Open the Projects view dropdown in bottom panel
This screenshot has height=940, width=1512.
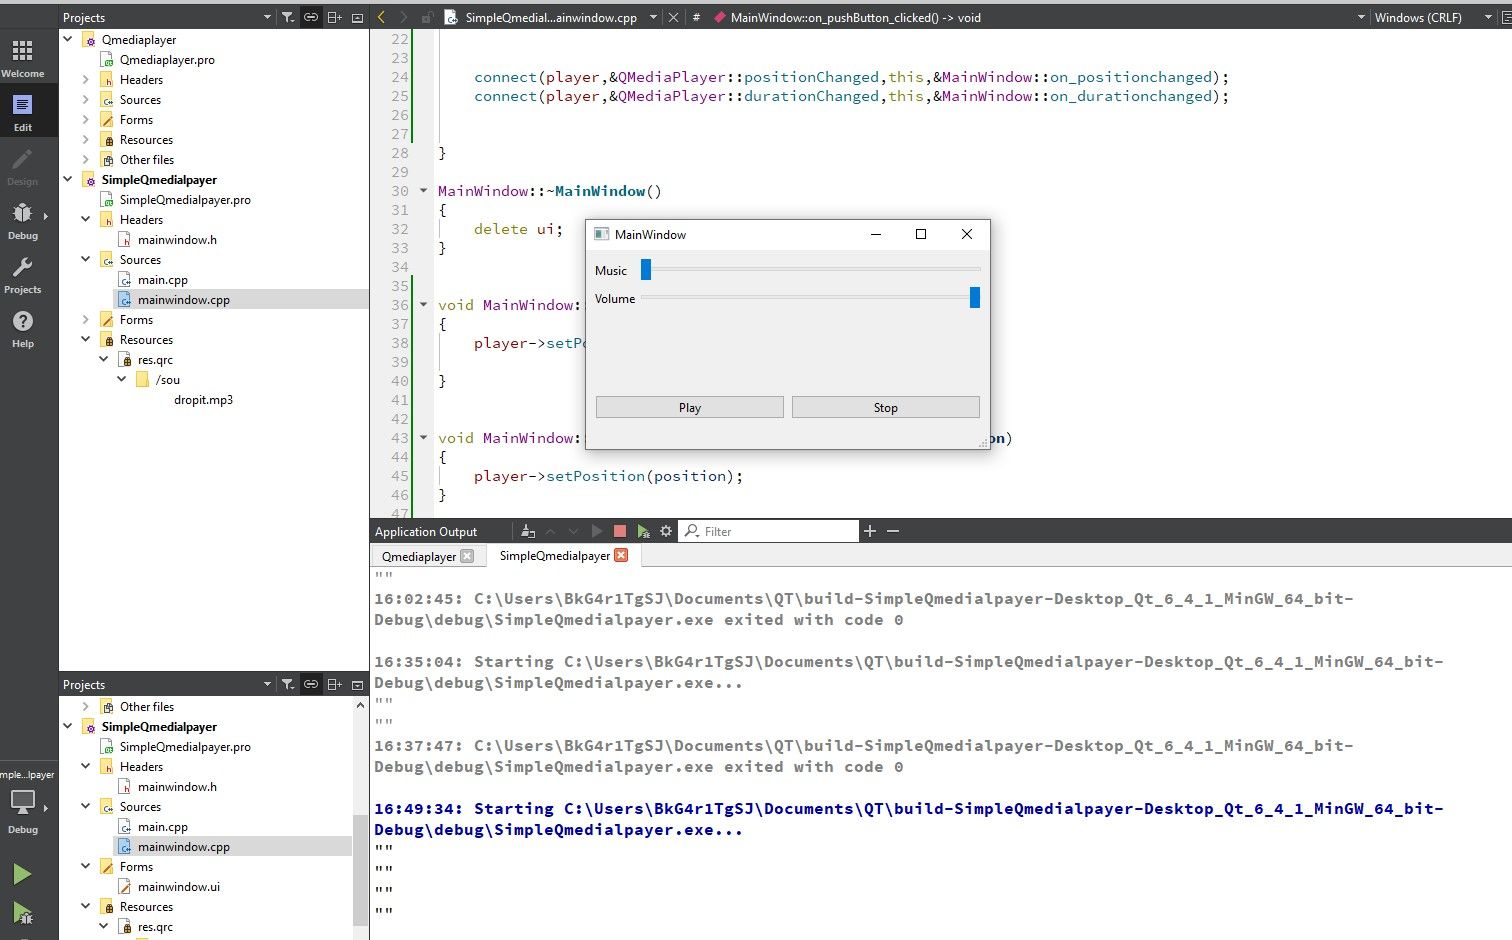pyautogui.click(x=267, y=684)
